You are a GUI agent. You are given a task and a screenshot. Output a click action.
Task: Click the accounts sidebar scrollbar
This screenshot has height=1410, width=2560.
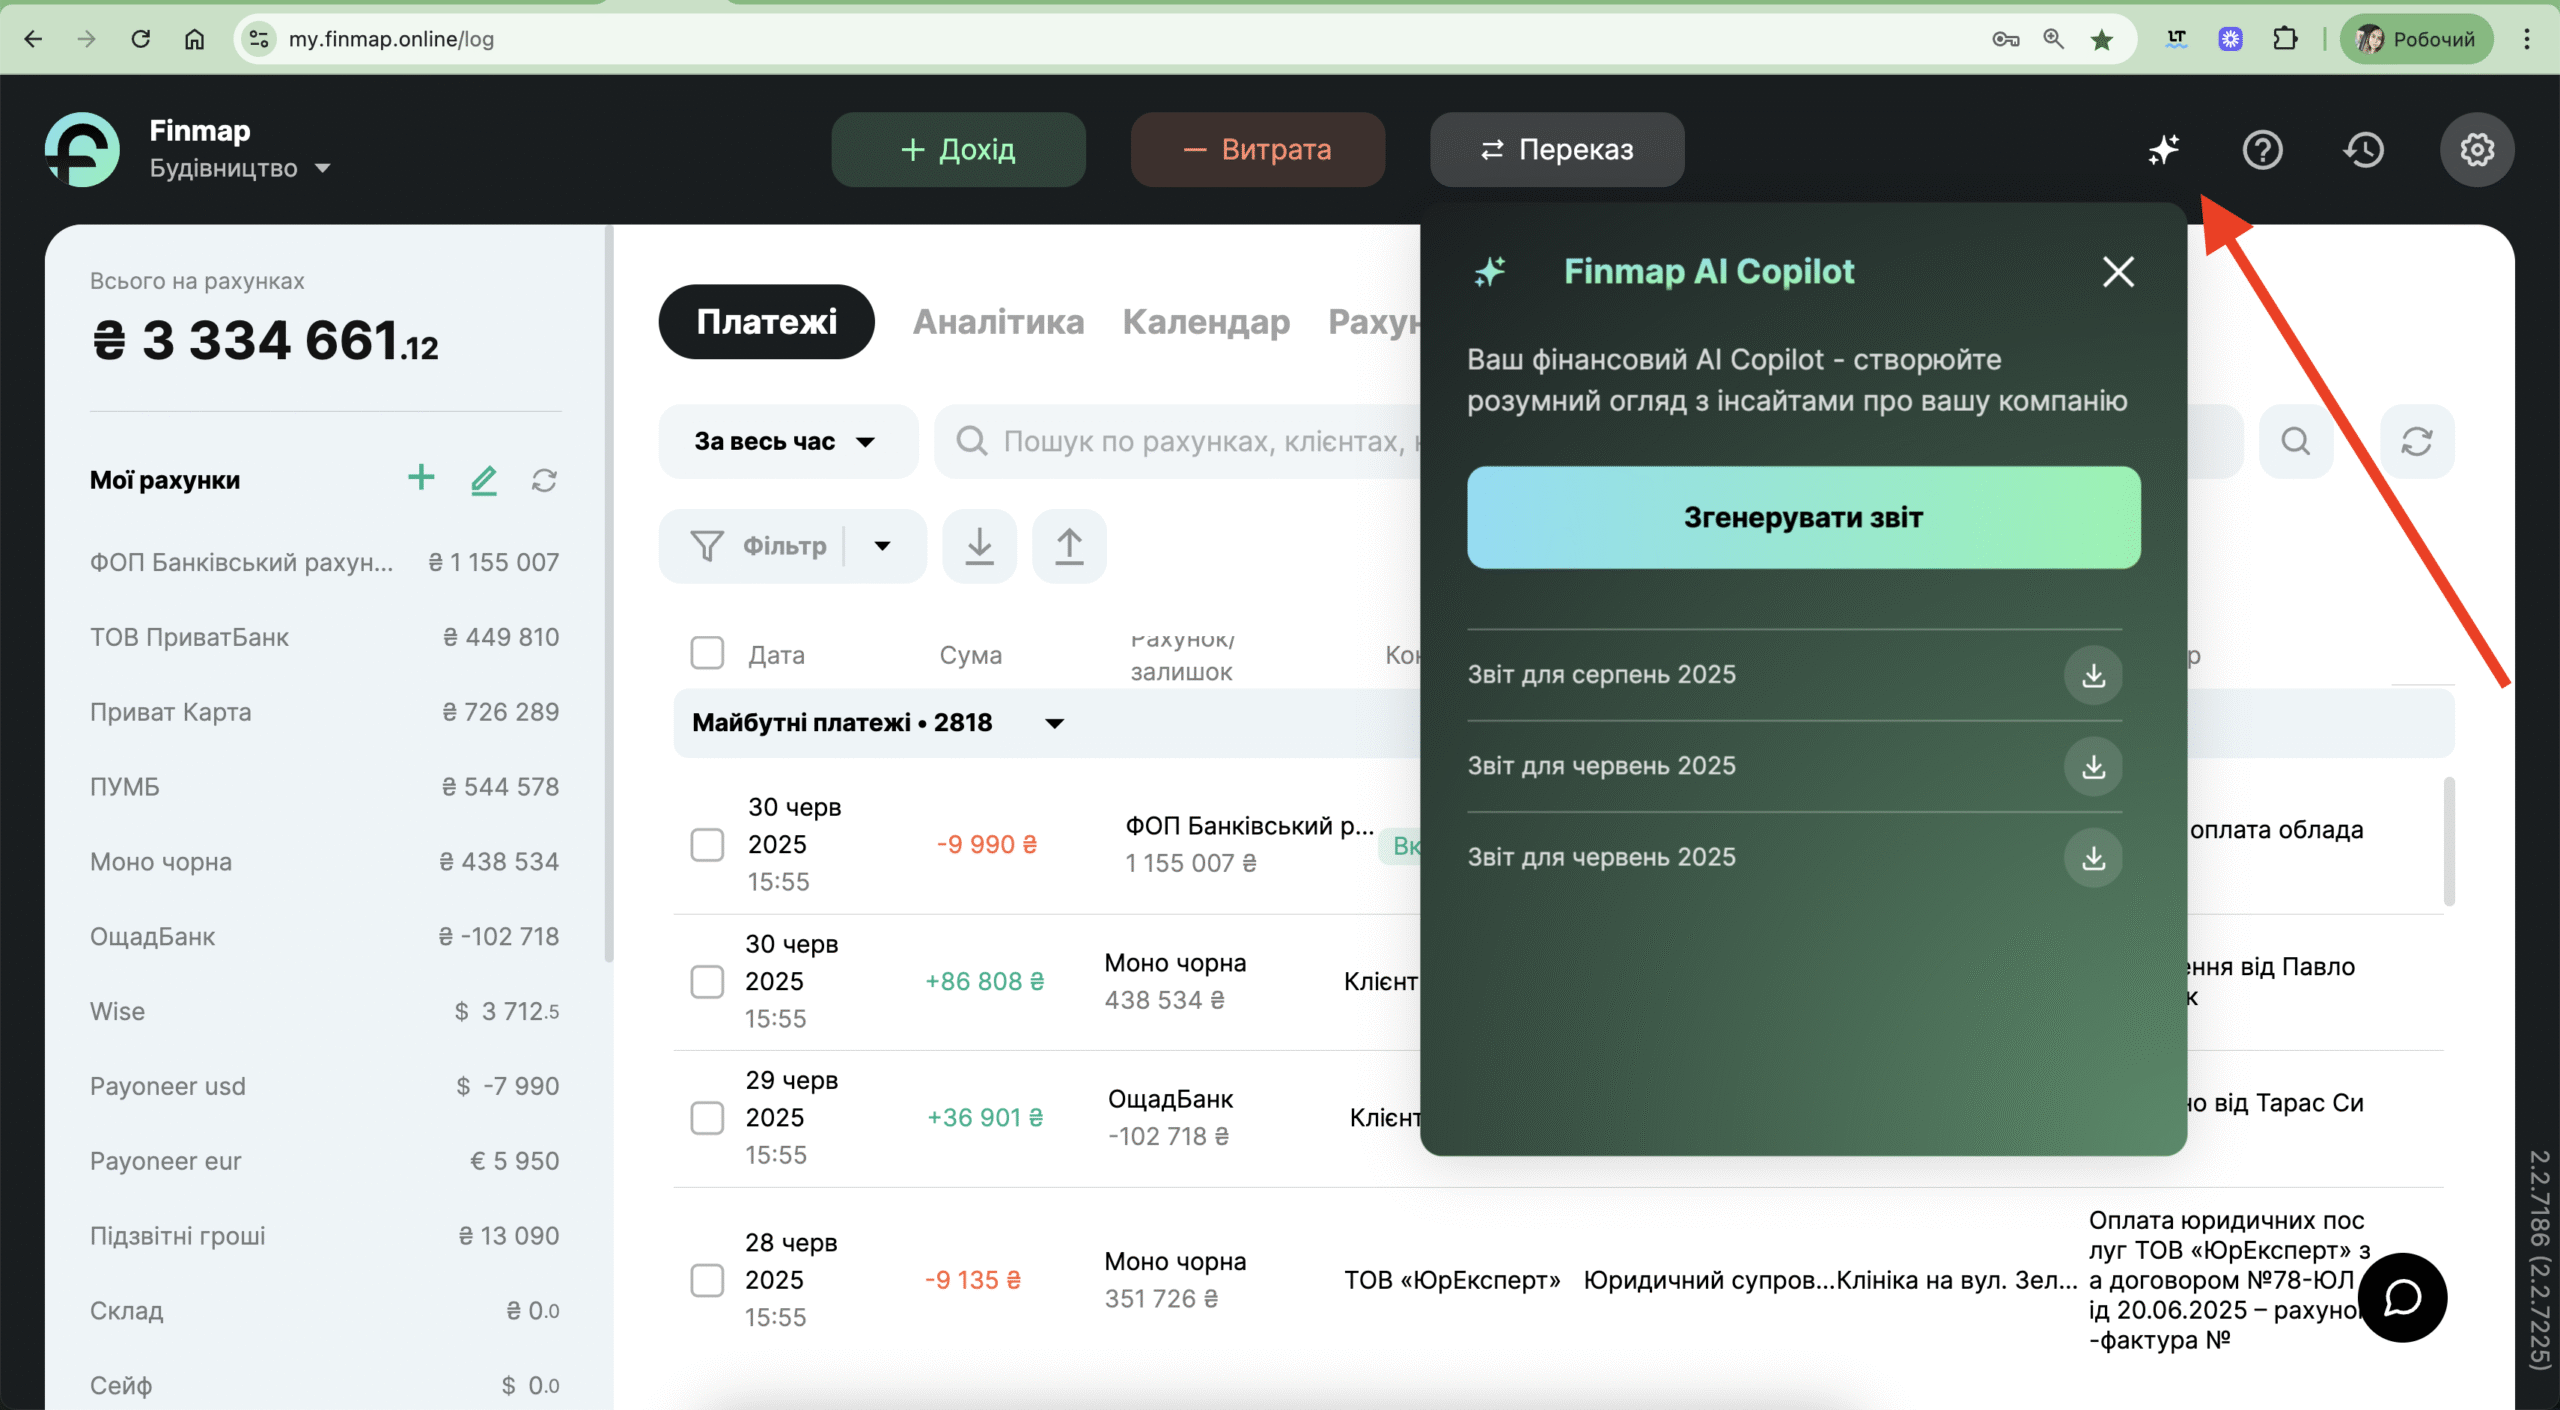[608, 594]
